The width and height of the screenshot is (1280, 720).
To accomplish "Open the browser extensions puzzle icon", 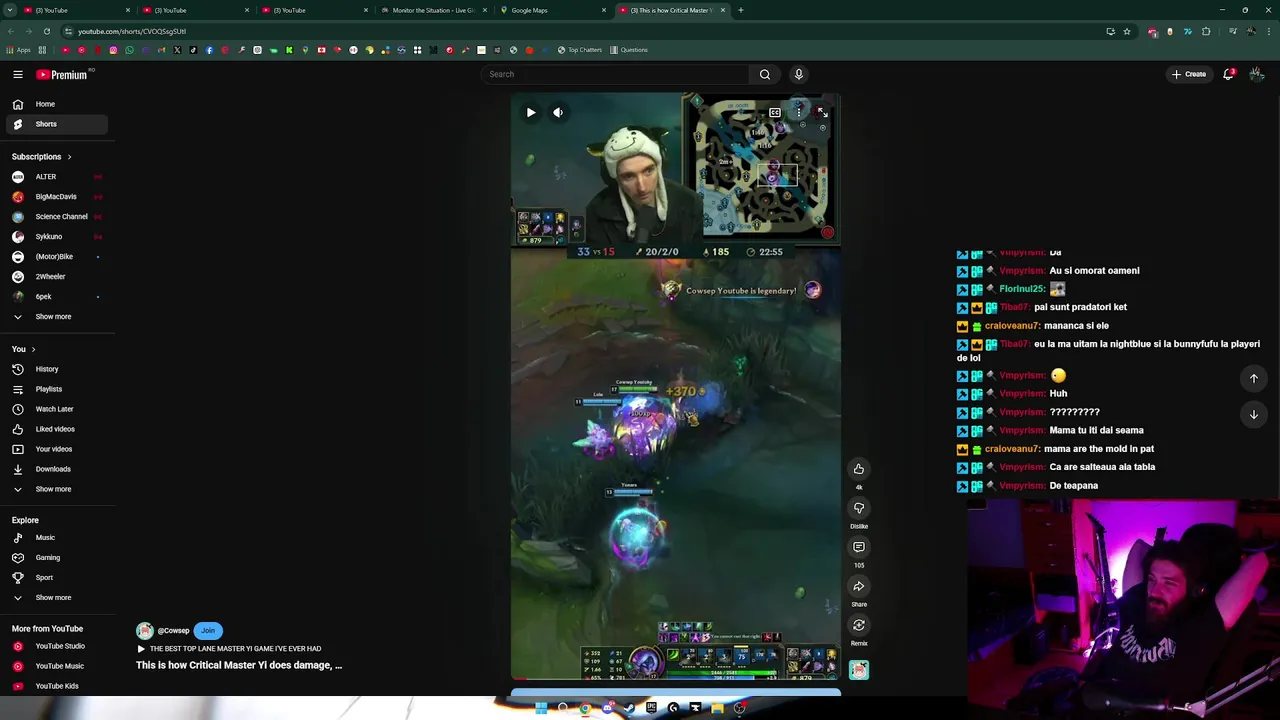I will click(1206, 31).
